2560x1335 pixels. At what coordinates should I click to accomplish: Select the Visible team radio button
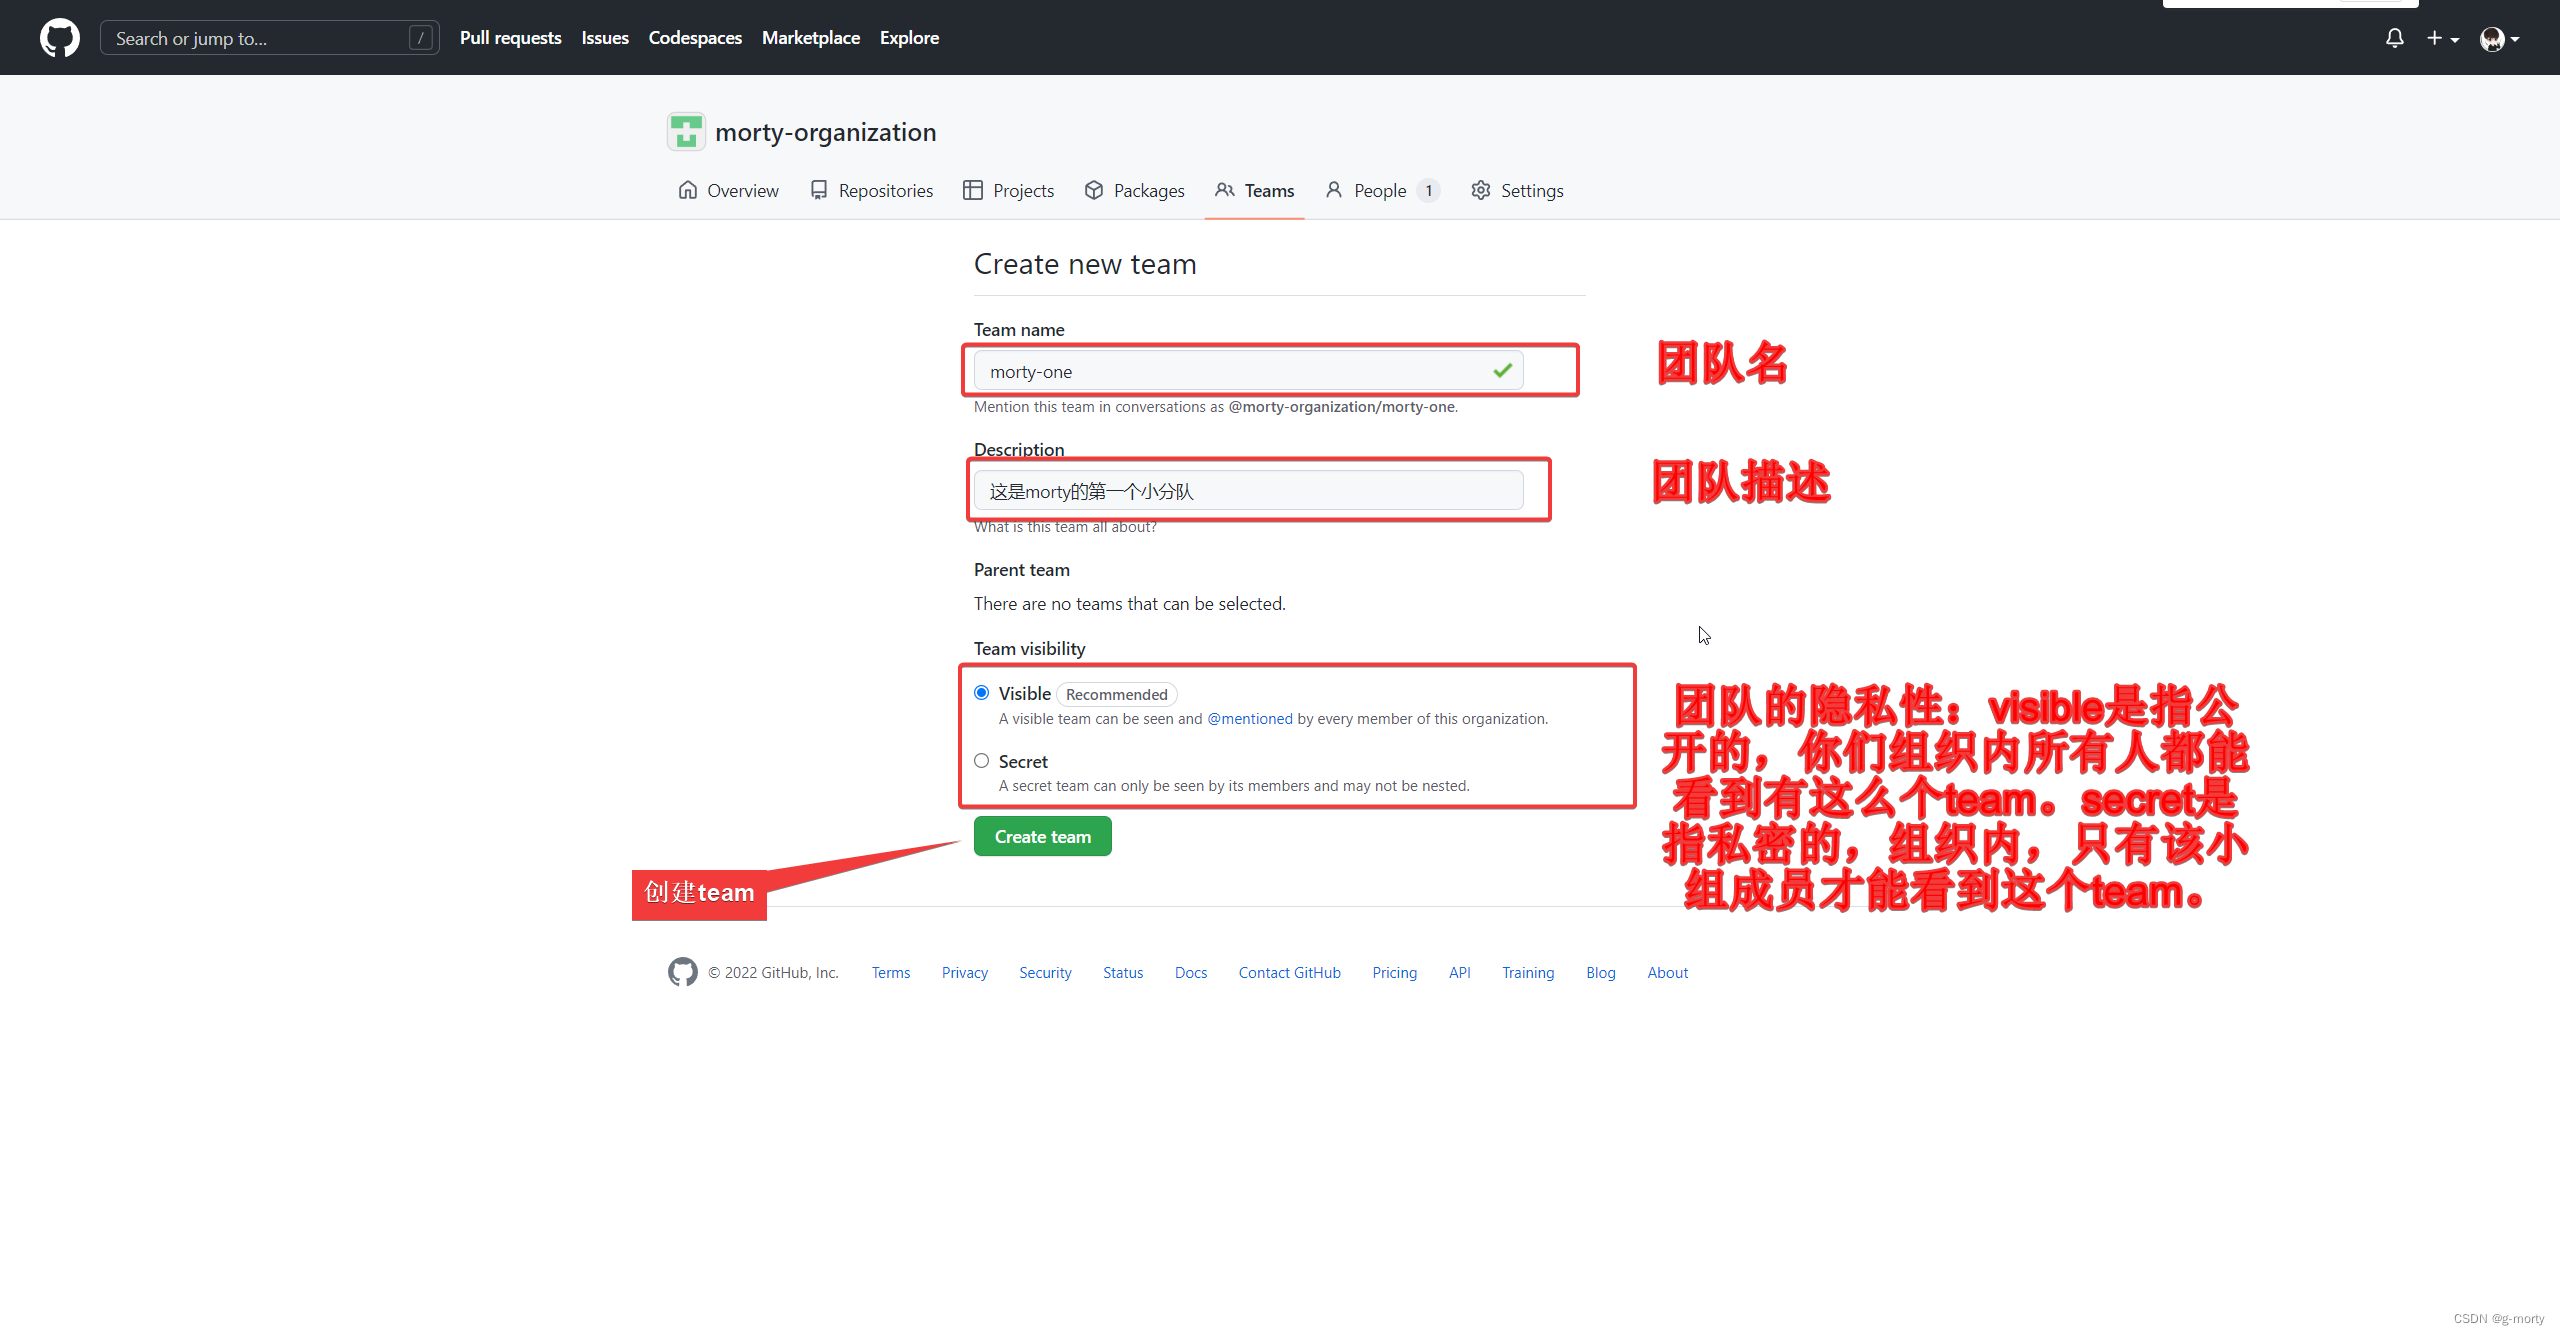(982, 693)
